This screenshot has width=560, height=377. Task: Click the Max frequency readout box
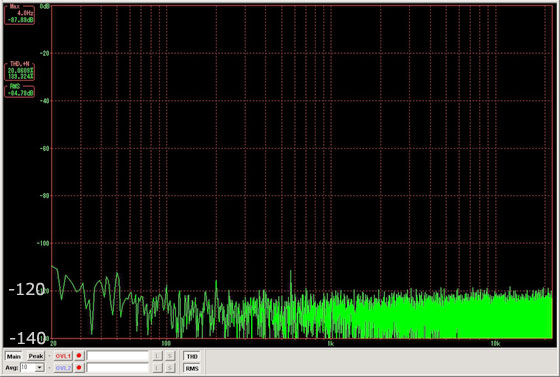click(x=20, y=15)
